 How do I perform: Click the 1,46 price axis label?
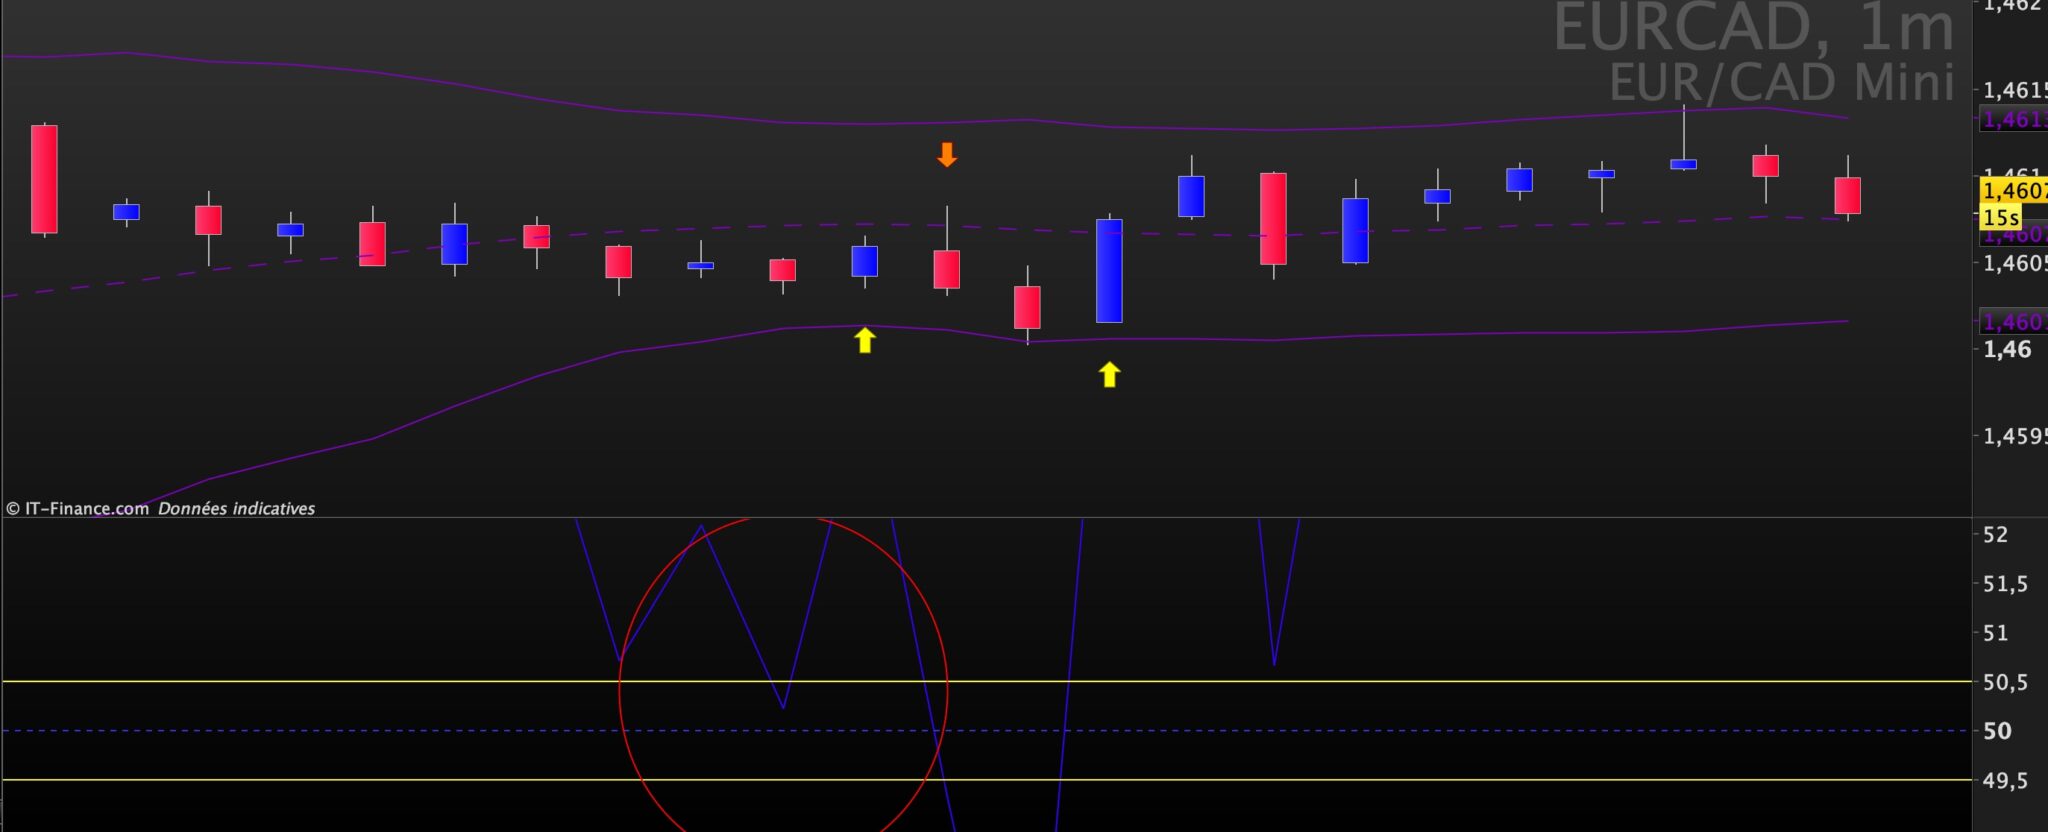point(2007,349)
